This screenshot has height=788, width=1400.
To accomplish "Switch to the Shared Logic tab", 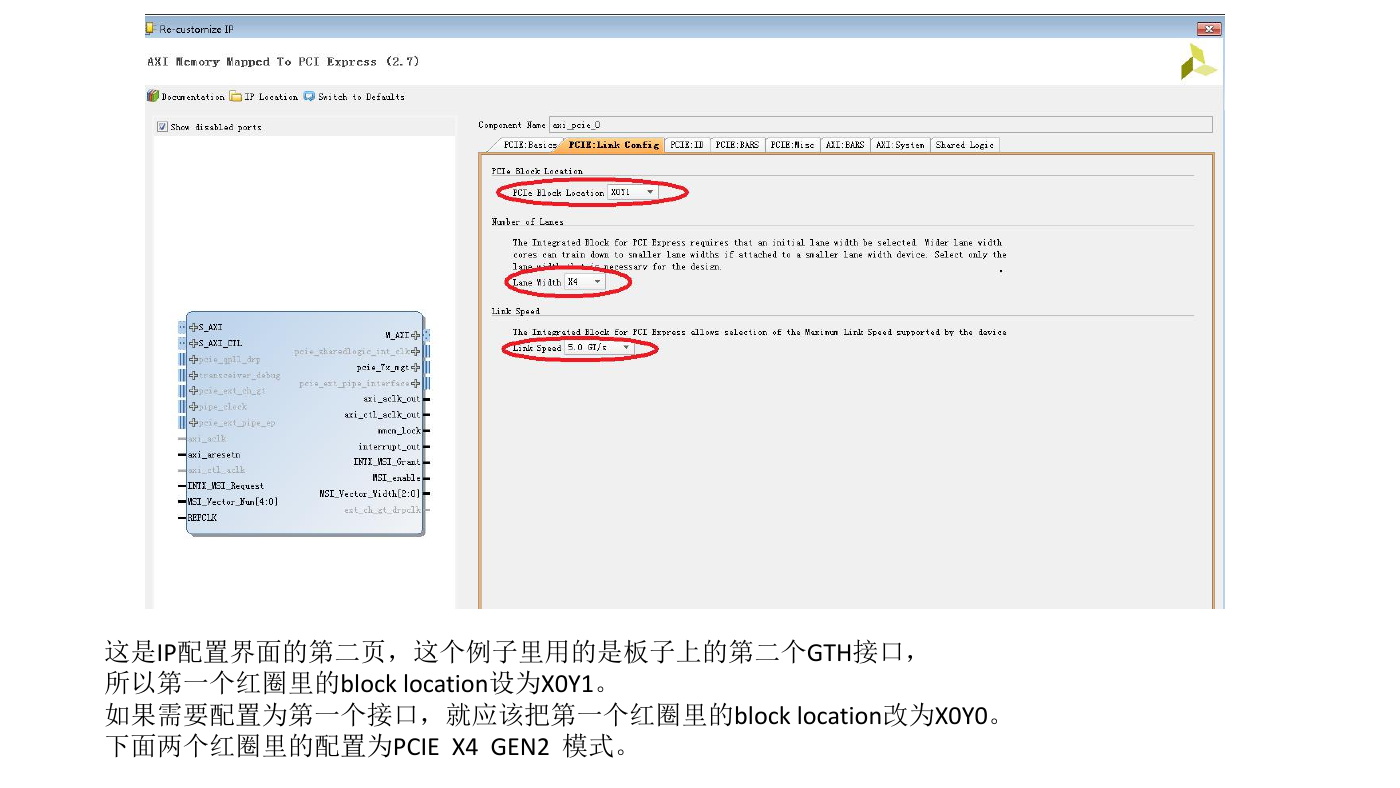I will pos(965,145).
